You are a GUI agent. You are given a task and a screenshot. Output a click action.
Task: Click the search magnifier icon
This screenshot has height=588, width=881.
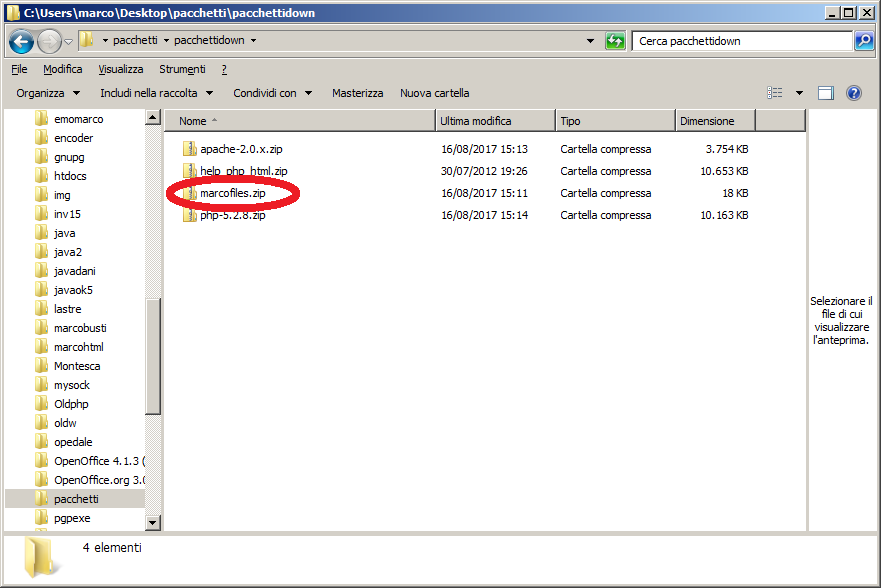(864, 41)
